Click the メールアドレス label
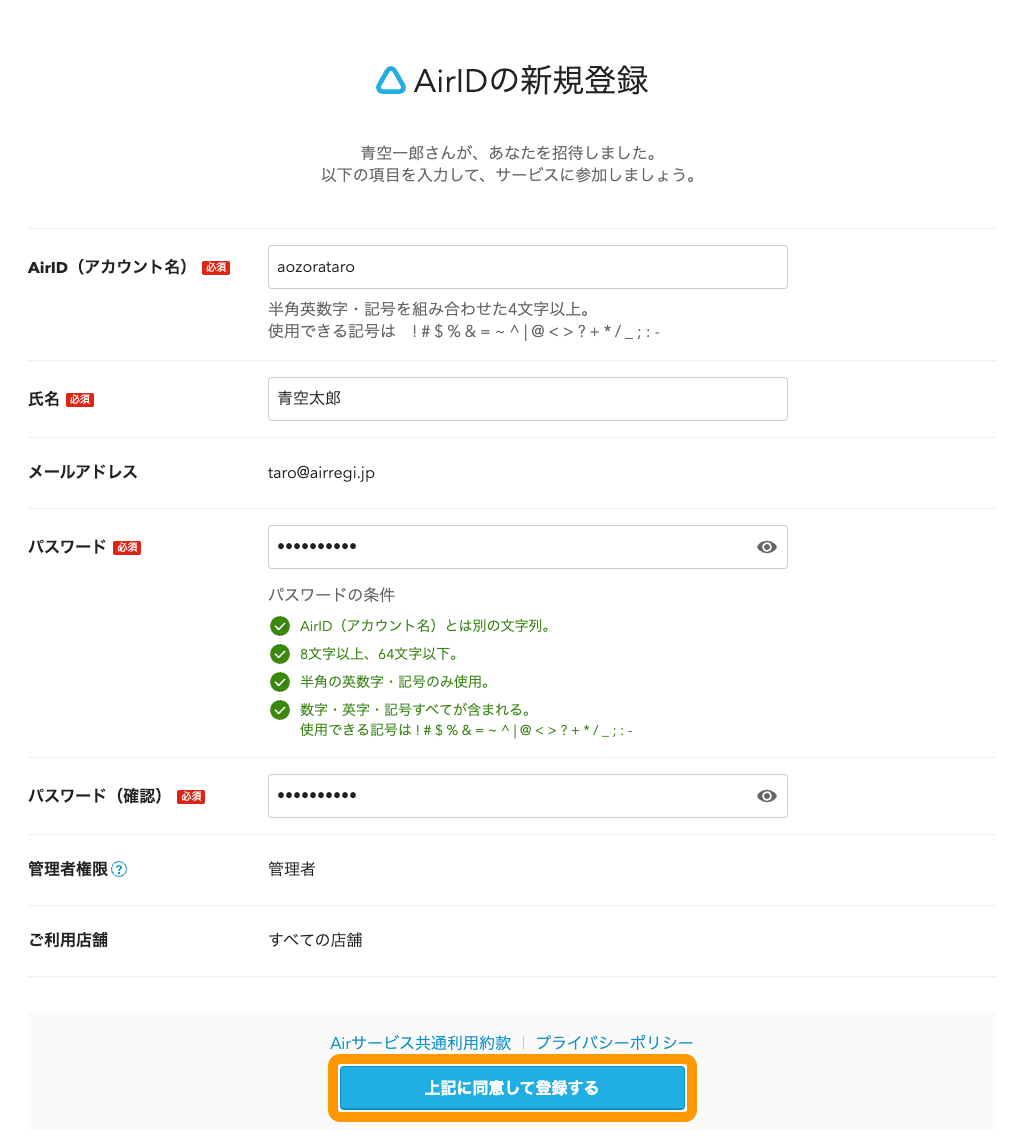 point(82,472)
